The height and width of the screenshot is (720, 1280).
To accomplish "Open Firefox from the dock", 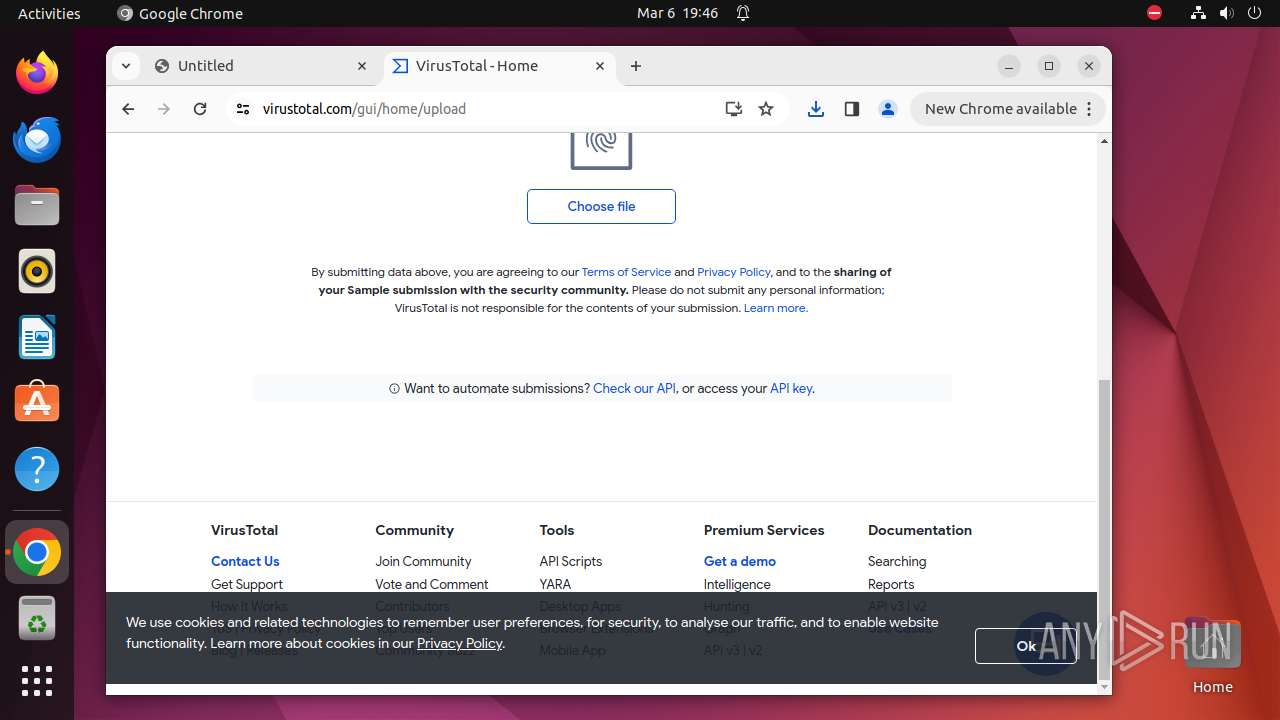I will [x=37, y=74].
